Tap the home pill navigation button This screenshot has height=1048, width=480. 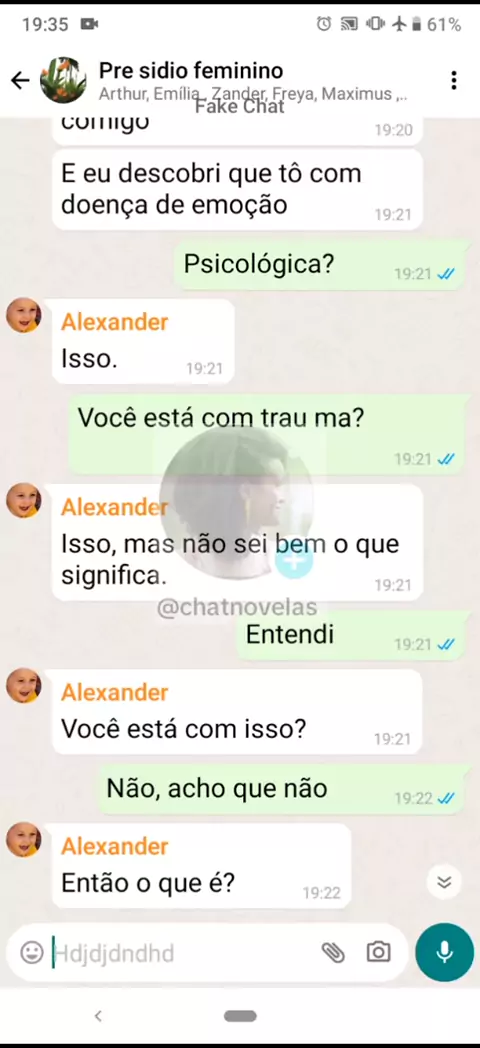pyautogui.click(x=240, y=1016)
